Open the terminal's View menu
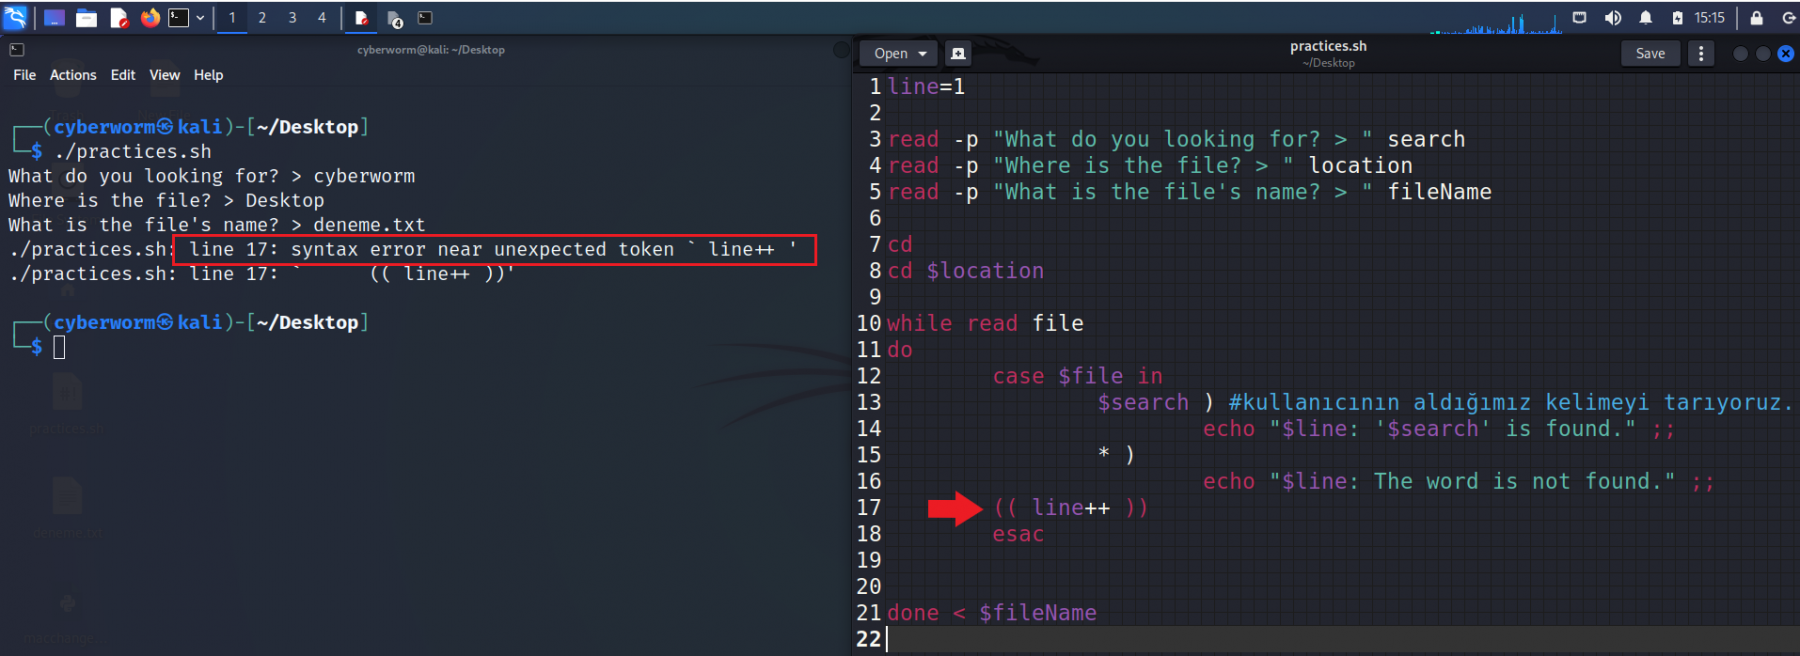 pyautogui.click(x=164, y=75)
